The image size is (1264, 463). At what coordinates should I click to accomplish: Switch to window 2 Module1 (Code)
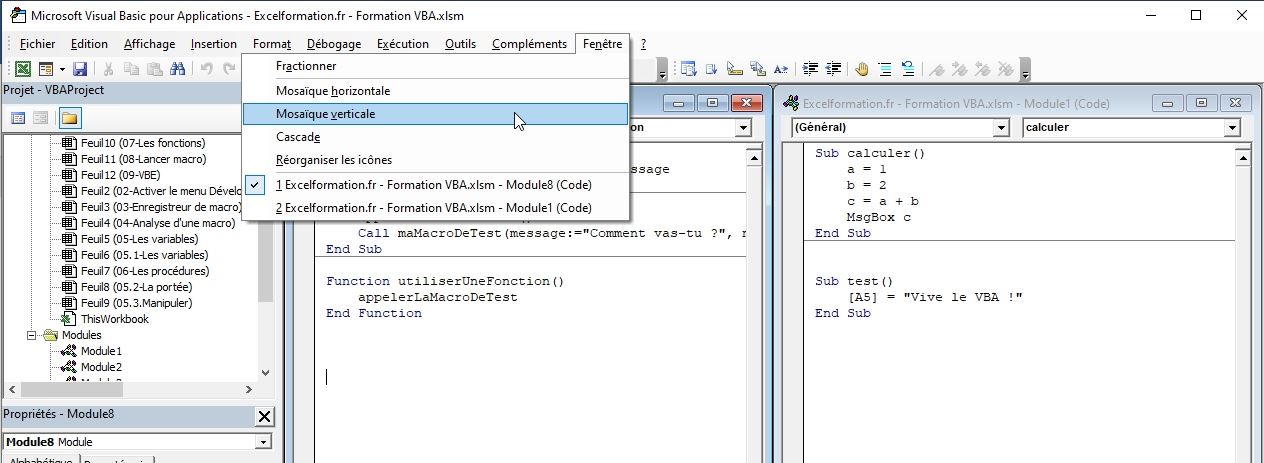click(x=433, y=208)
